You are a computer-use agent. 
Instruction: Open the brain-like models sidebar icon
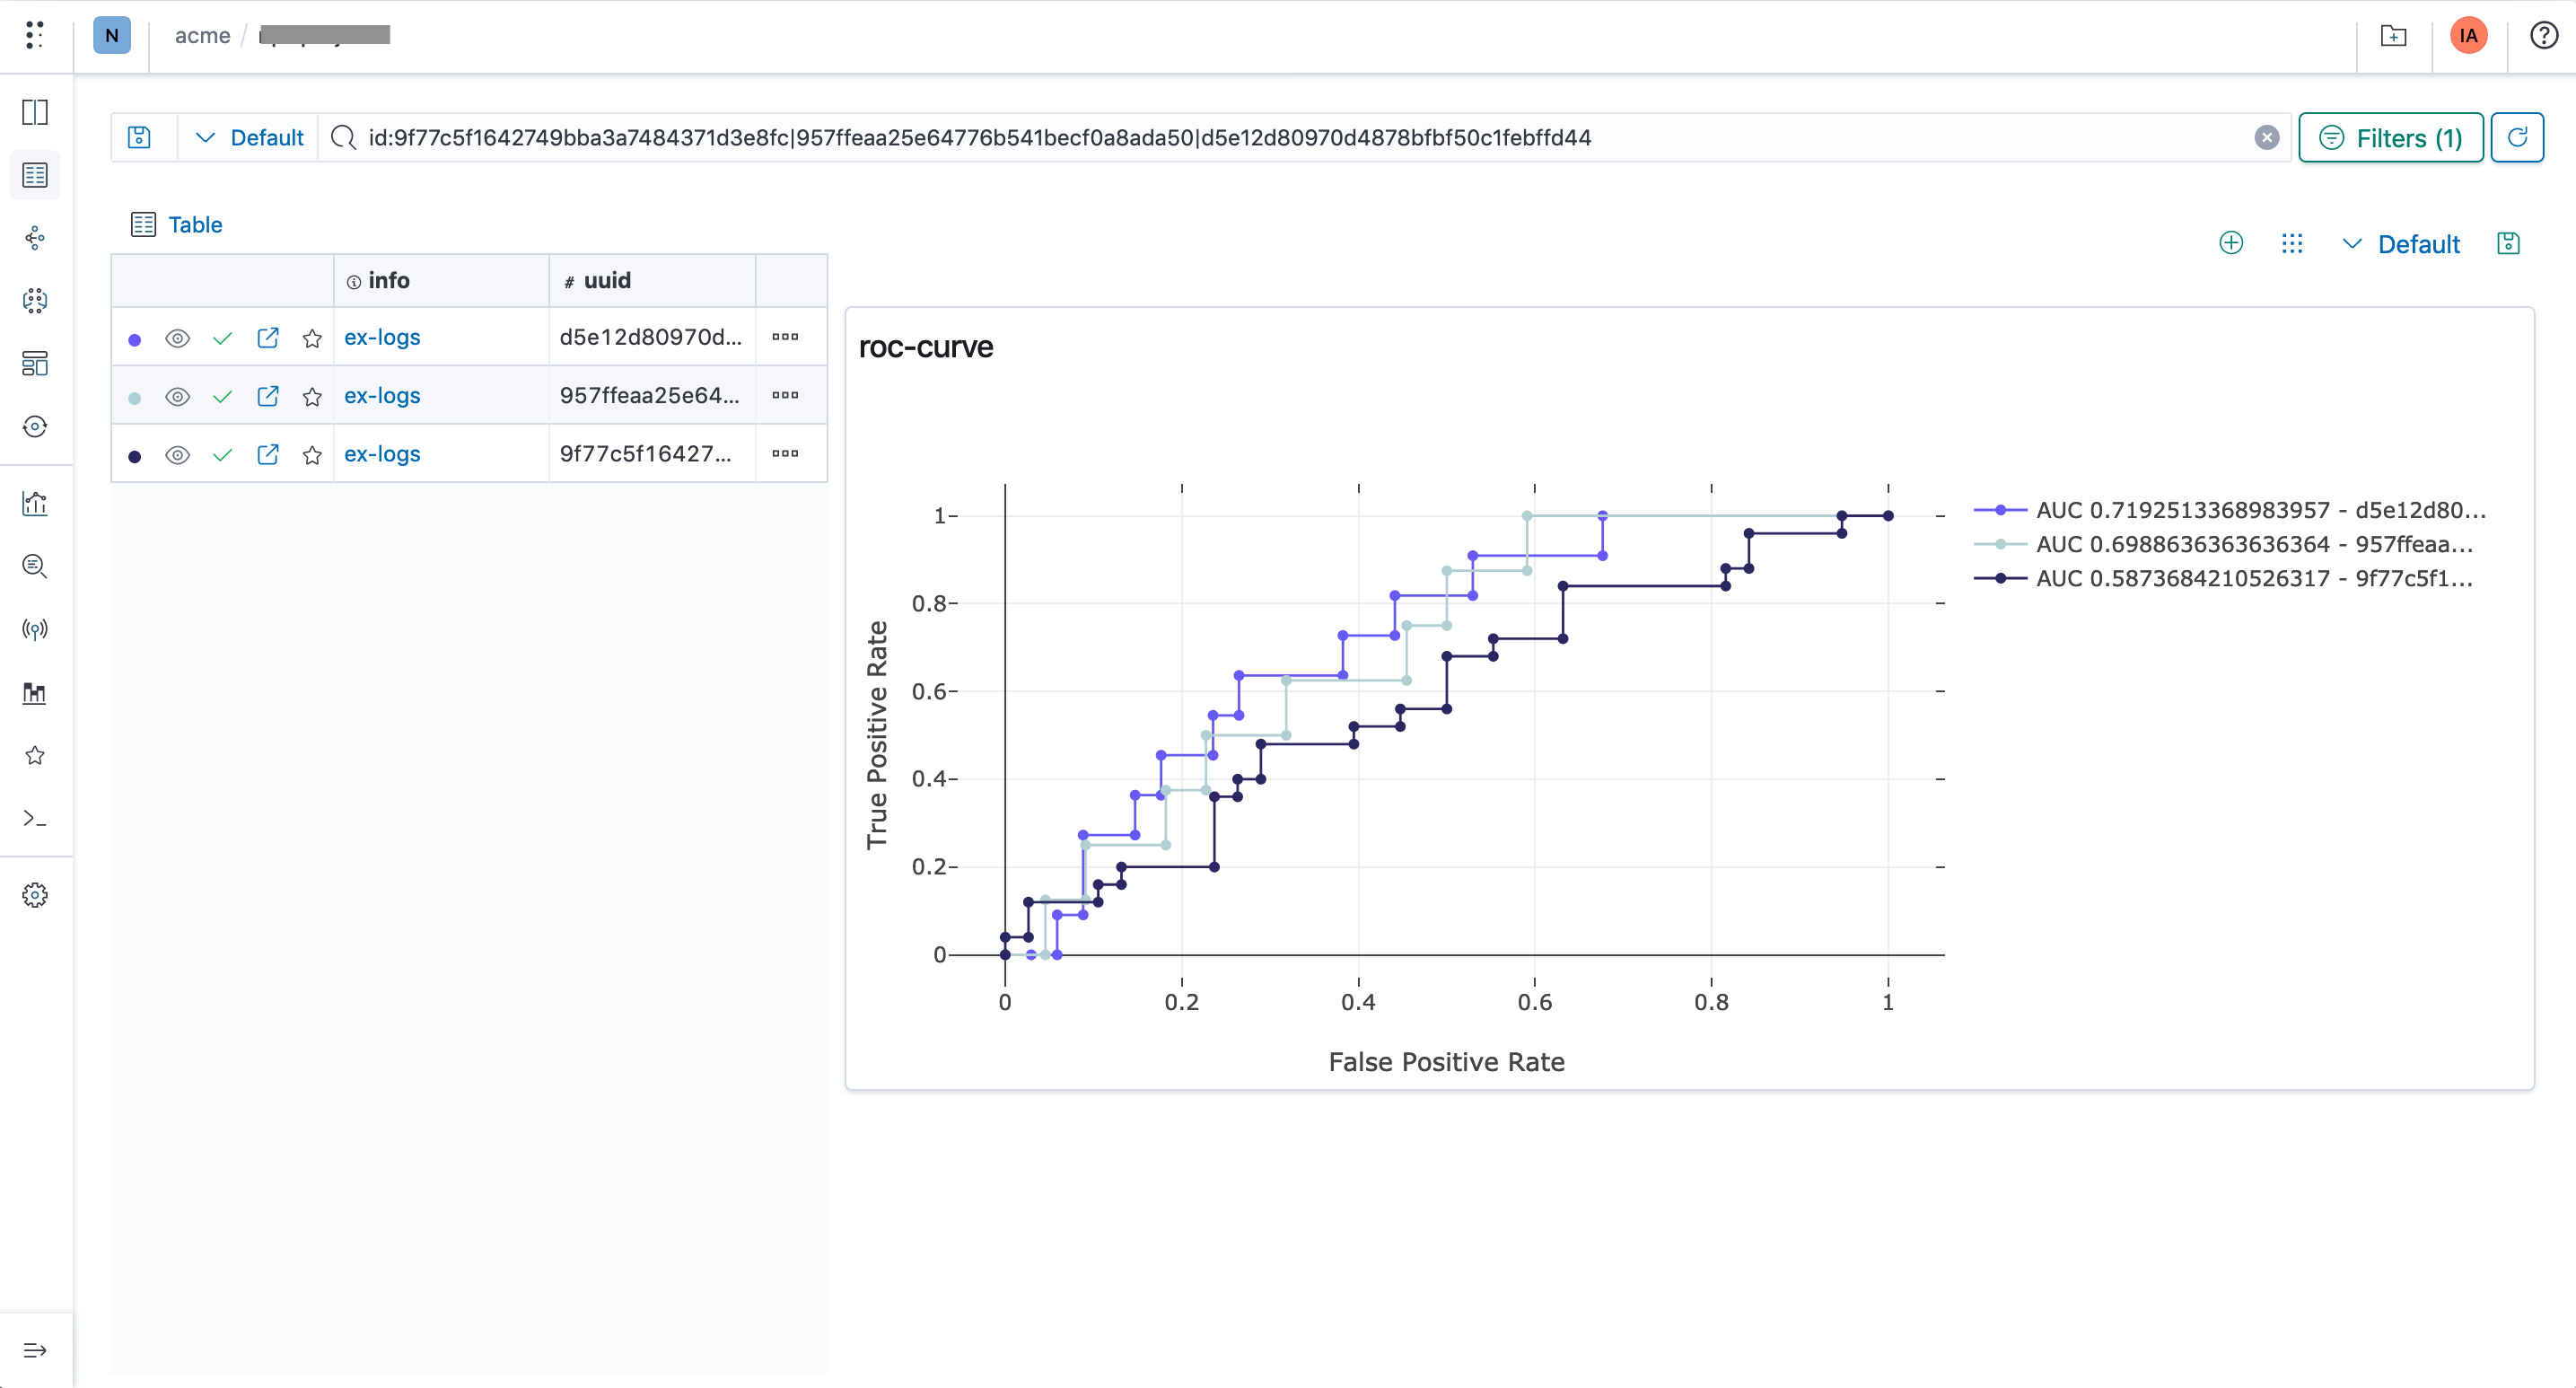coord(35,301)
